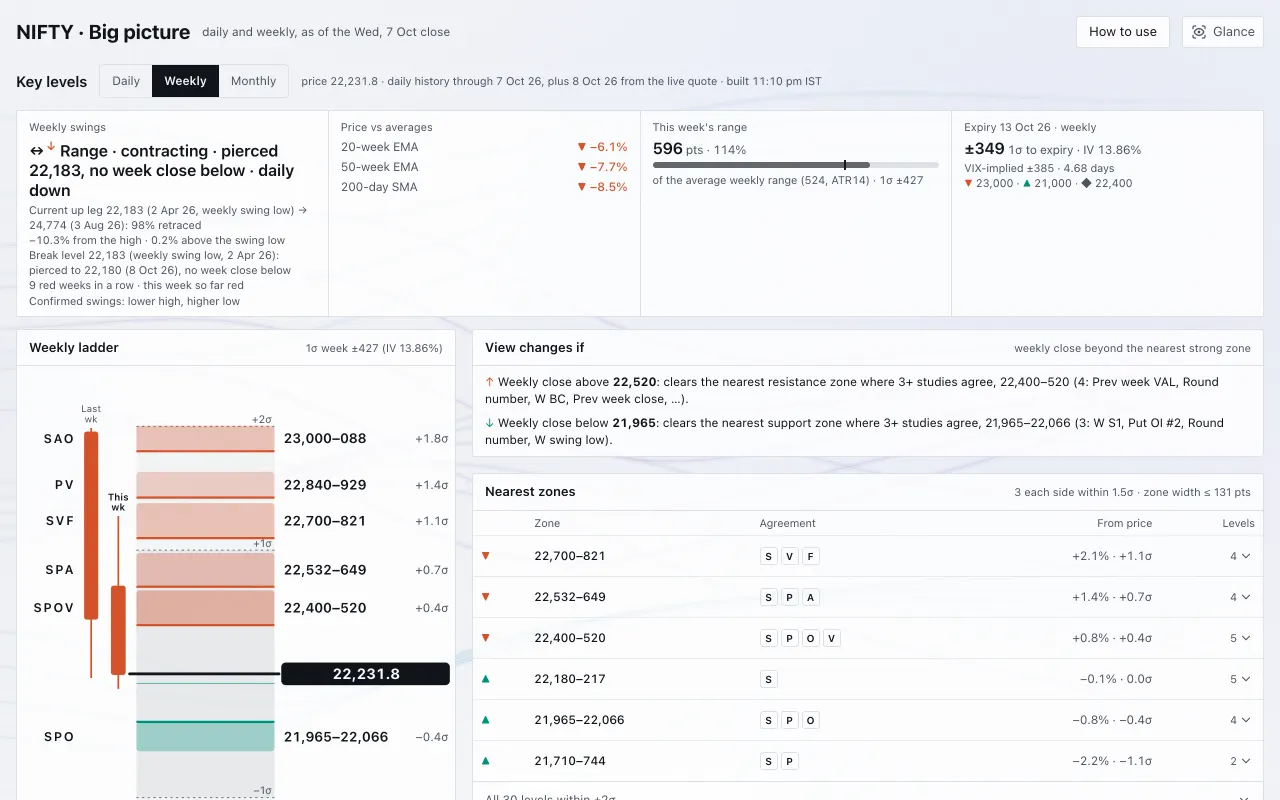This screenshot has height=800, width=1280.
Task: Click the Glance button
Action: 1223,31
